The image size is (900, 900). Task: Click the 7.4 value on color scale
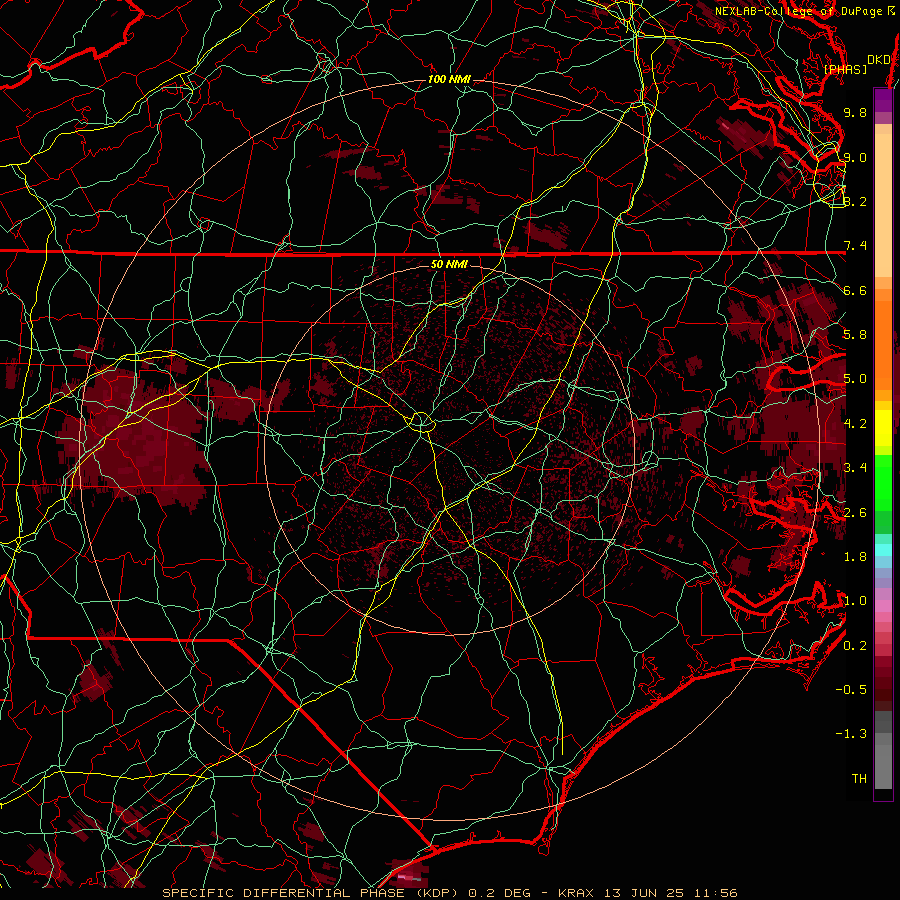pyautogui.click(x=855, y=246)
